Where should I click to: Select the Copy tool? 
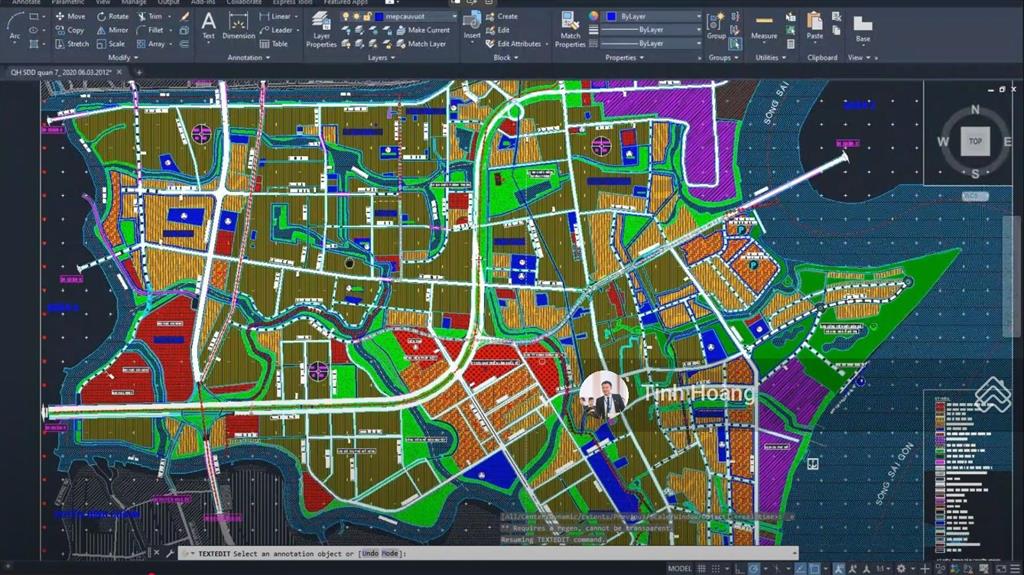tap(70, 30)
